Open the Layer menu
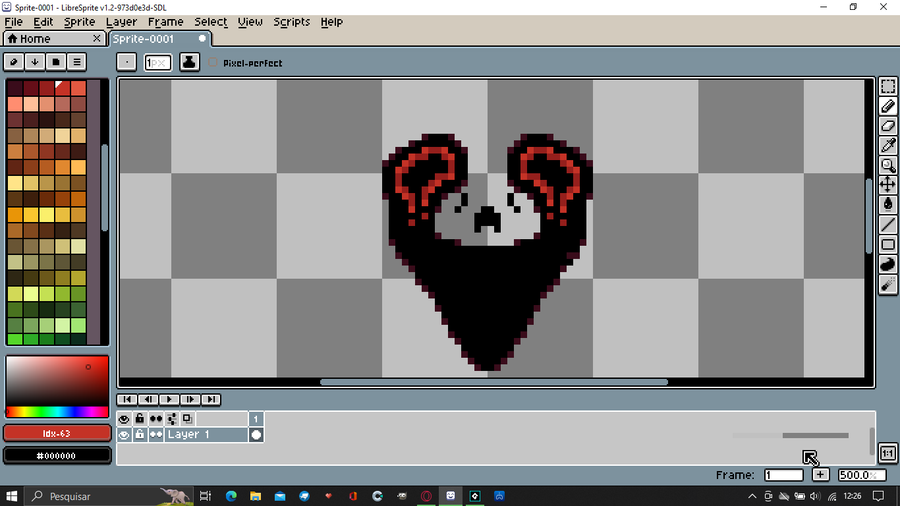This screenshot has width=900, height=506. pos(121,22)
